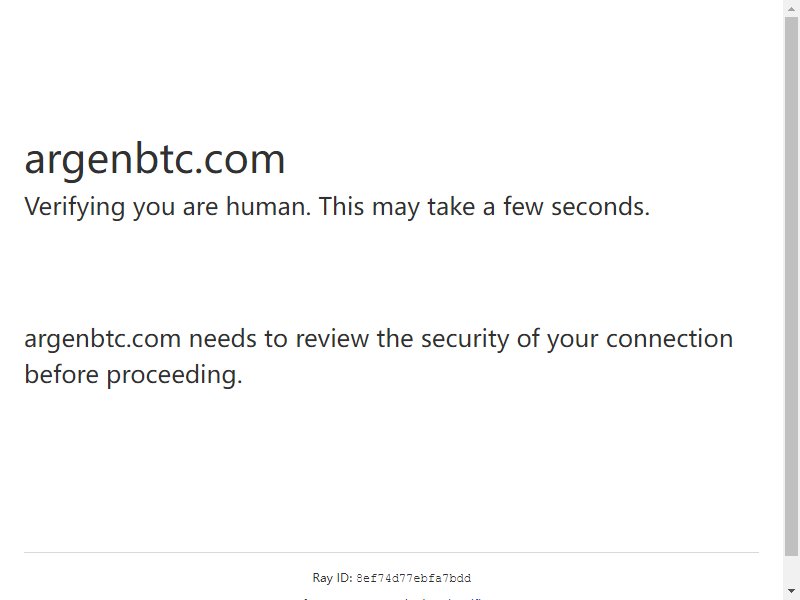Screen dimensions: 800x600
Task: Click the scrollbar track below the thumb
Action: tap(791, 569)
